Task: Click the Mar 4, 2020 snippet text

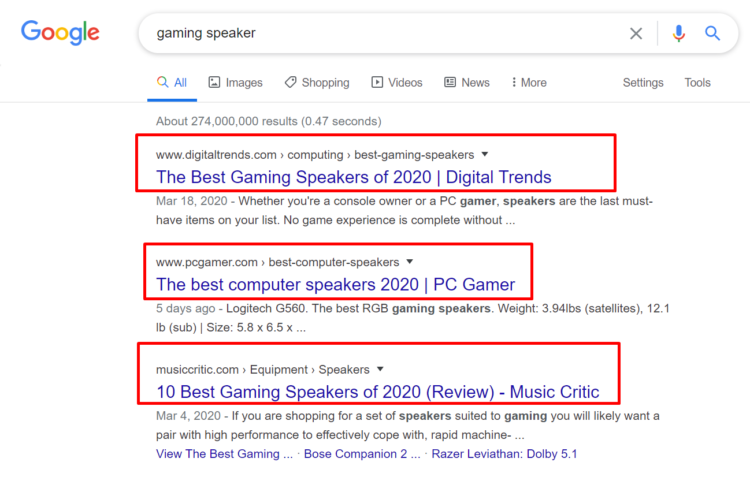Action: coord(408,425)
